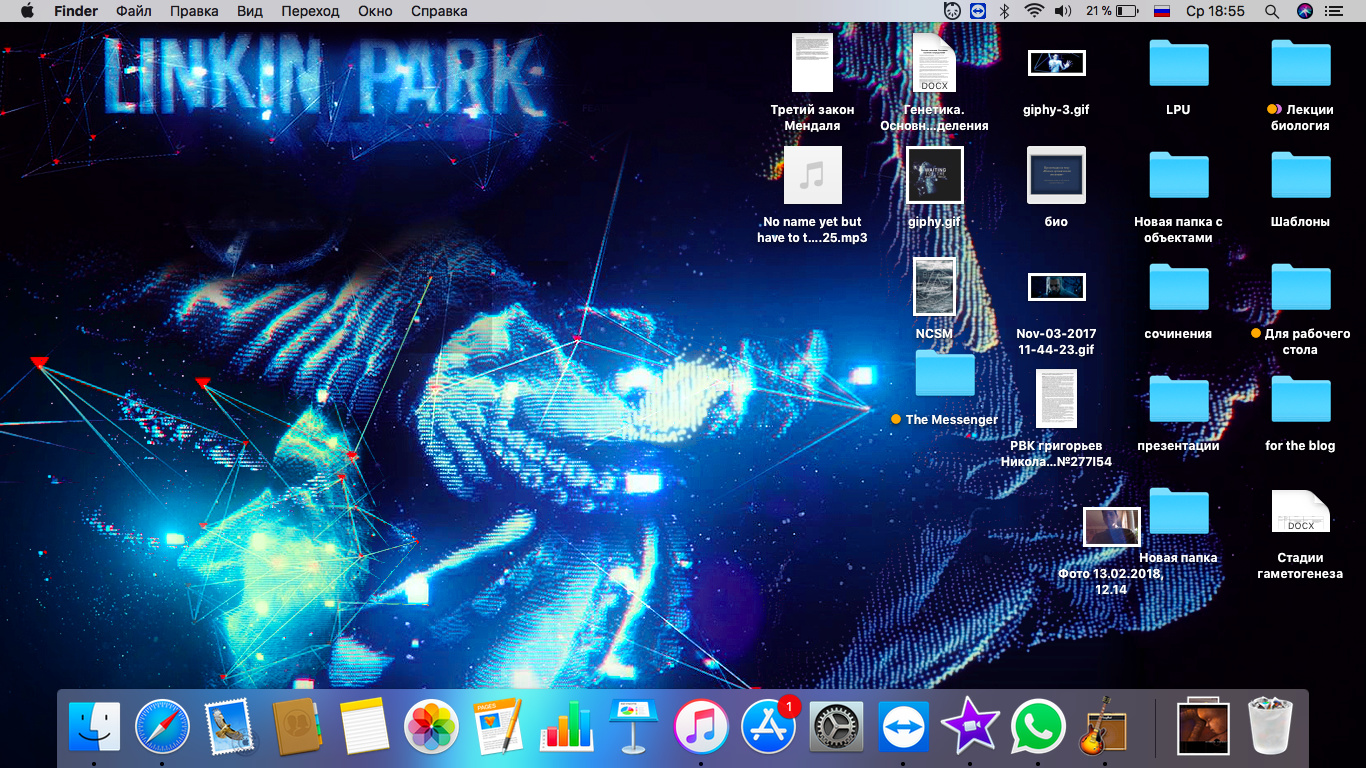Select the Новая папка с объектами folder

click(x=1178, y=175)
